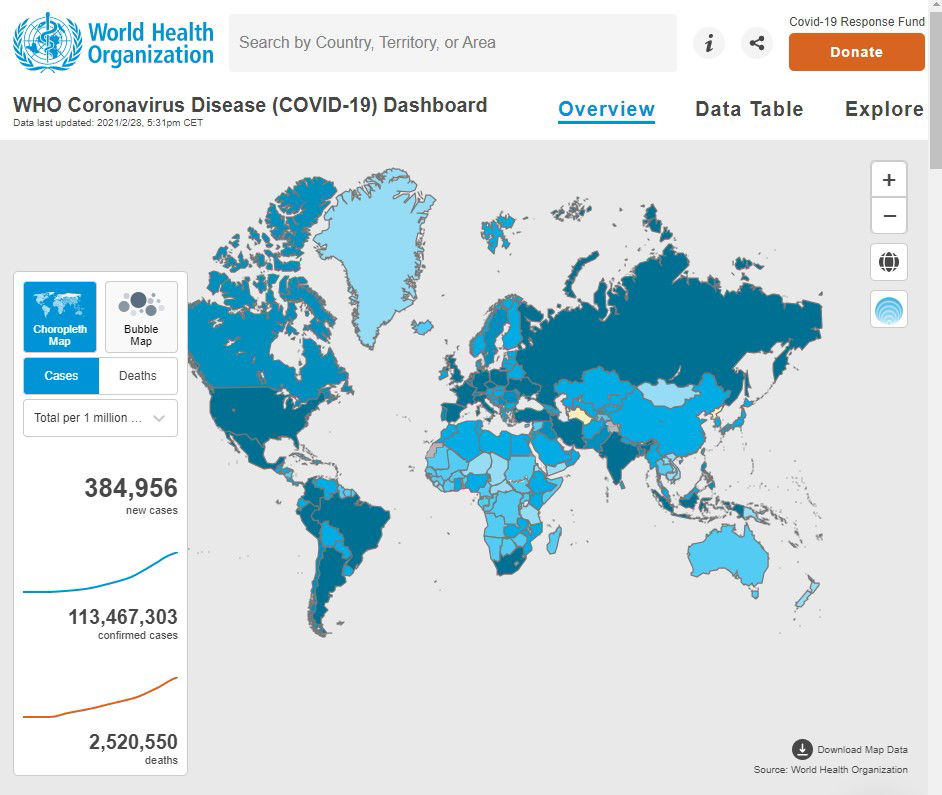Zoom out of the map
This screenshot has height=795, width=942.
tap(889, 216)
